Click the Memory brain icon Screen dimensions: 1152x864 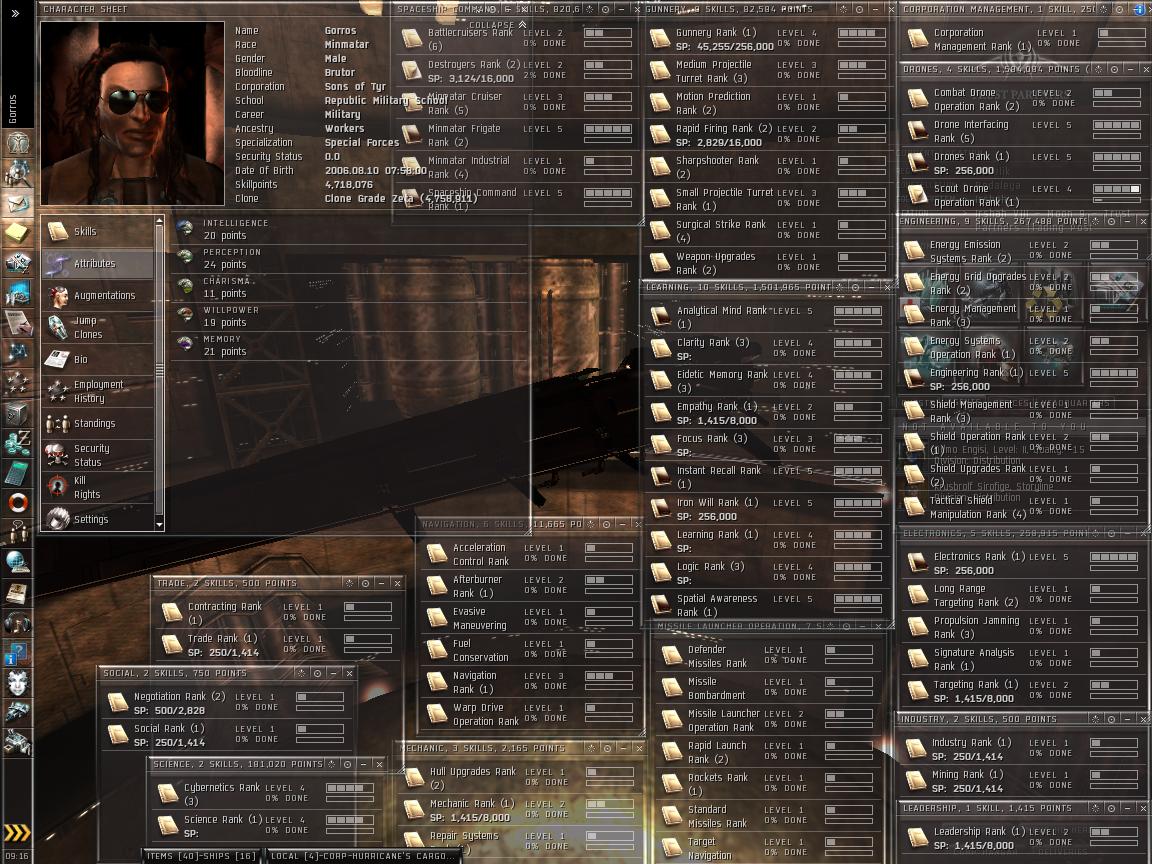pos(185,344)
